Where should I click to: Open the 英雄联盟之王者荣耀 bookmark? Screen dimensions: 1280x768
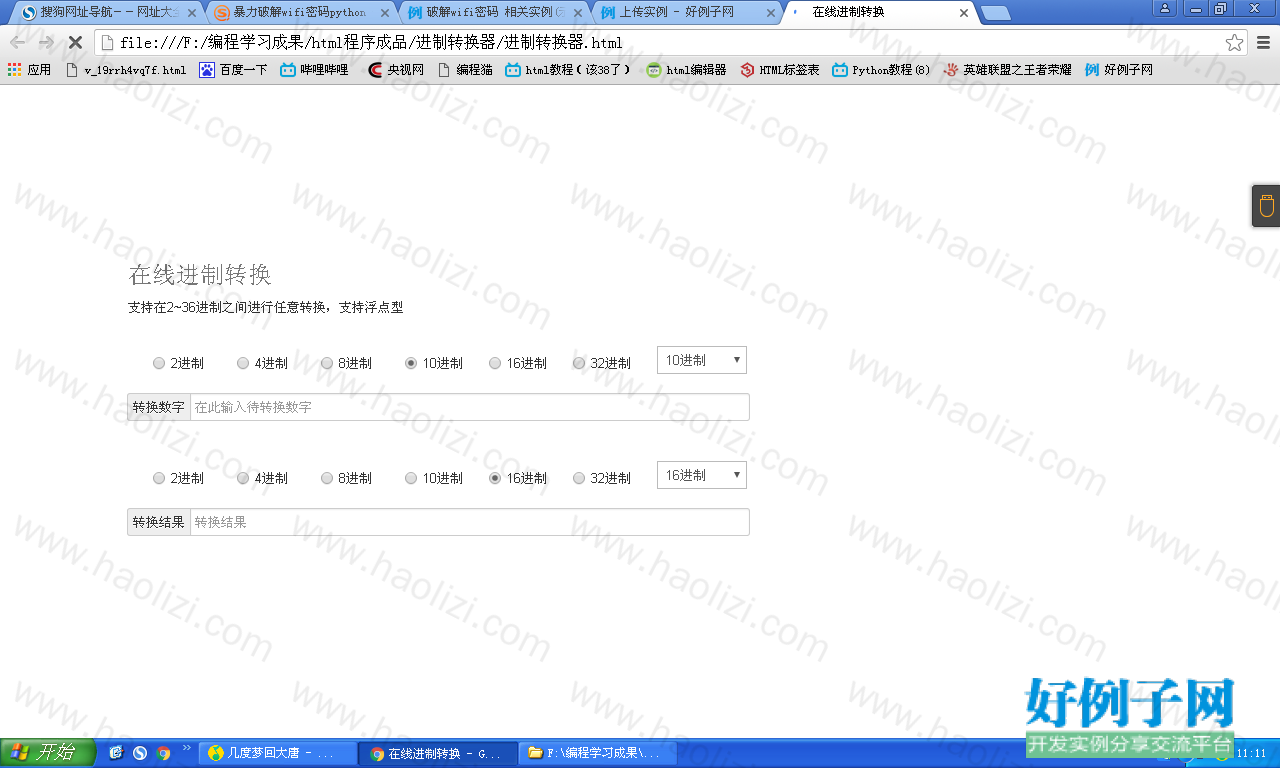pos(1007,70)
